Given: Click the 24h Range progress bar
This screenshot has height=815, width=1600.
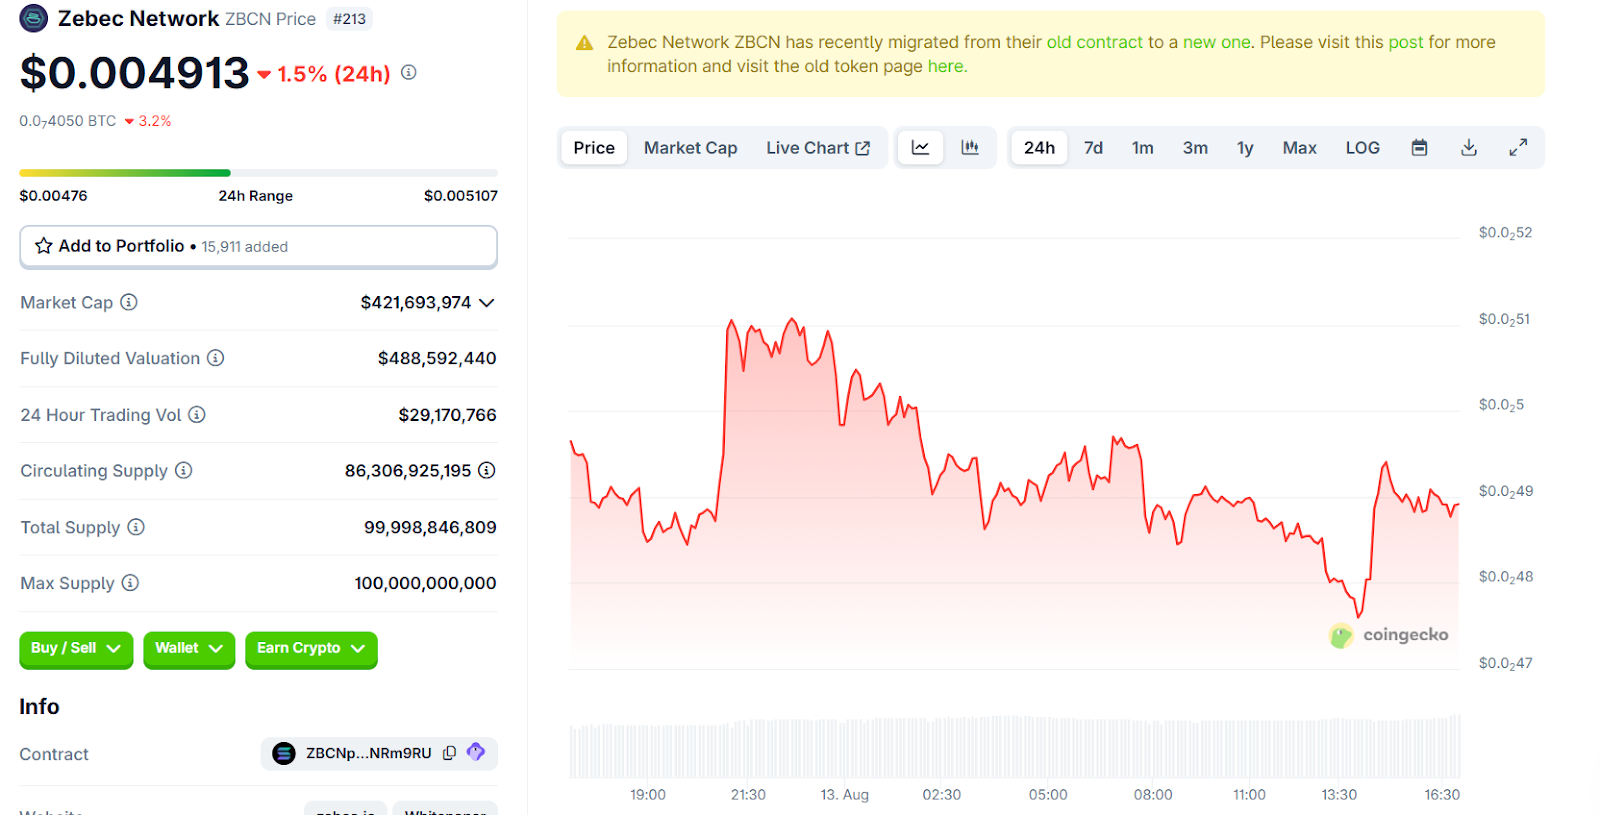Looking at the screenshot, I should pos(258,173).
